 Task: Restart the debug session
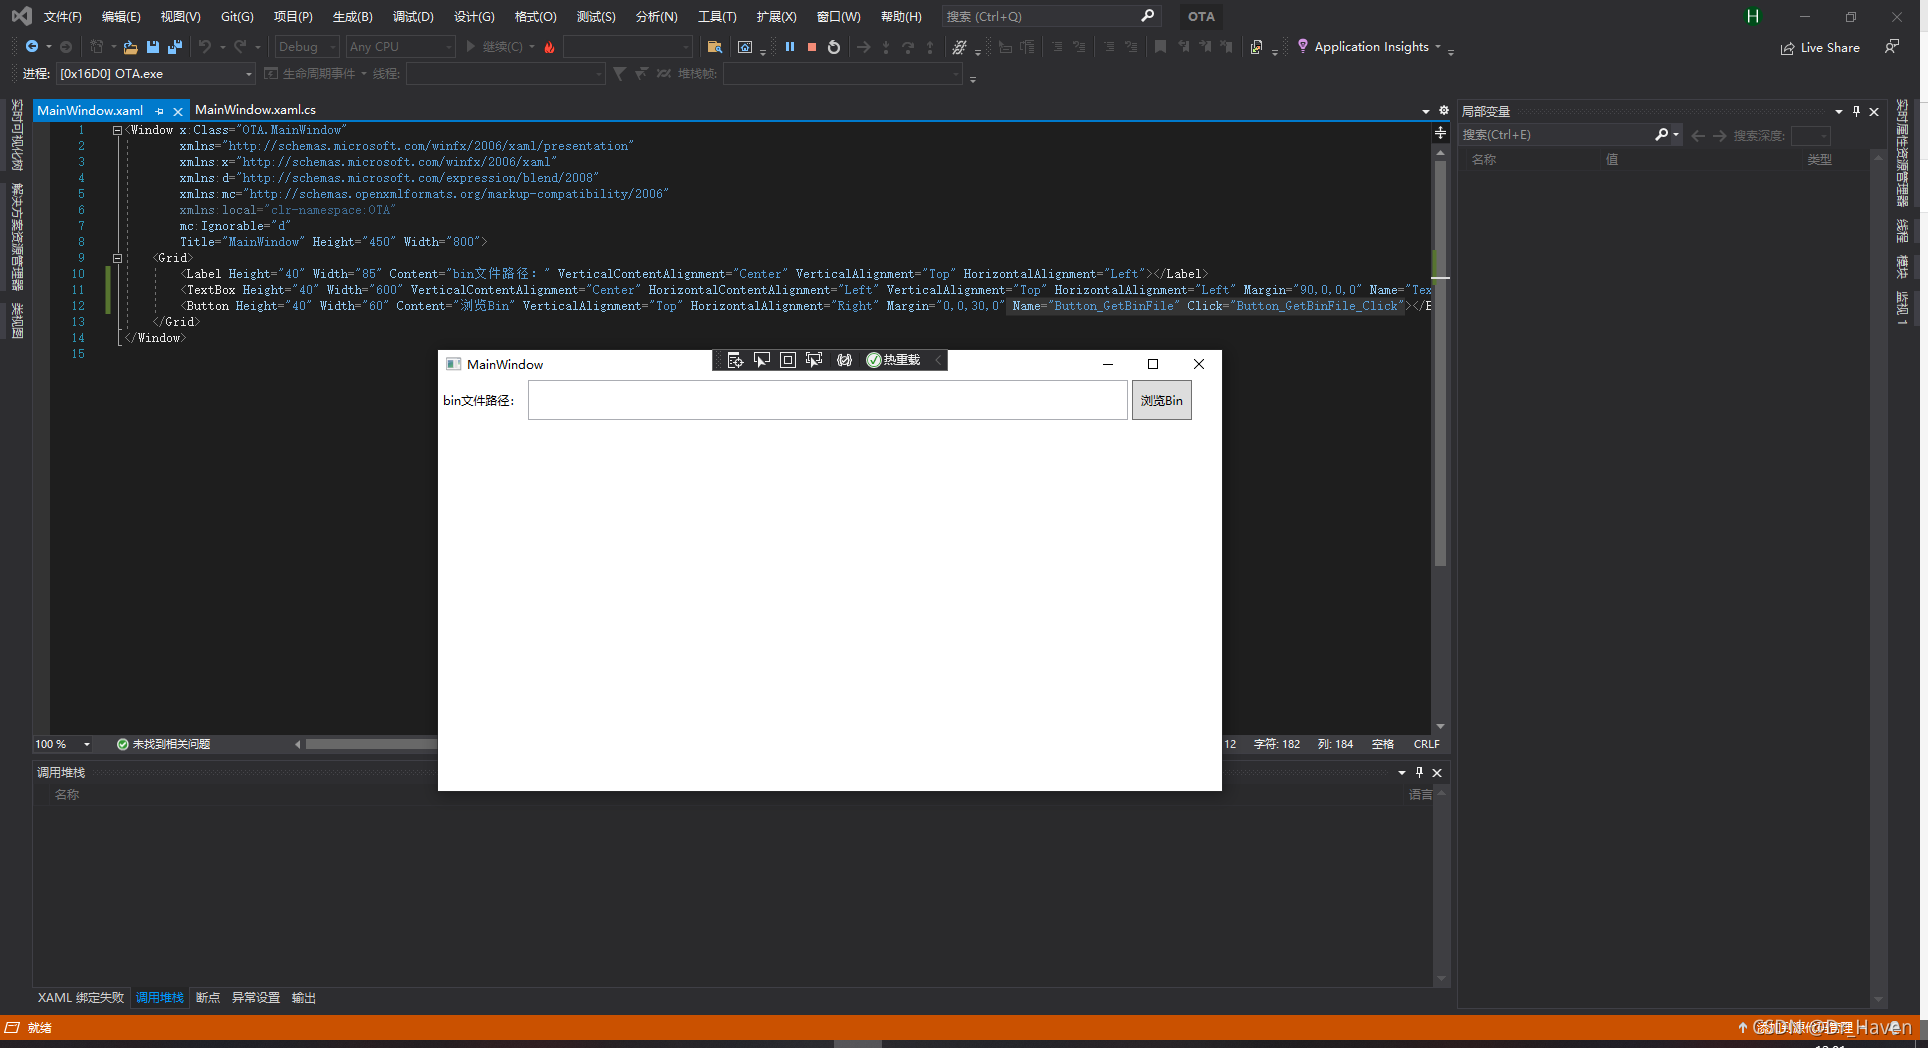coord(834,47)
